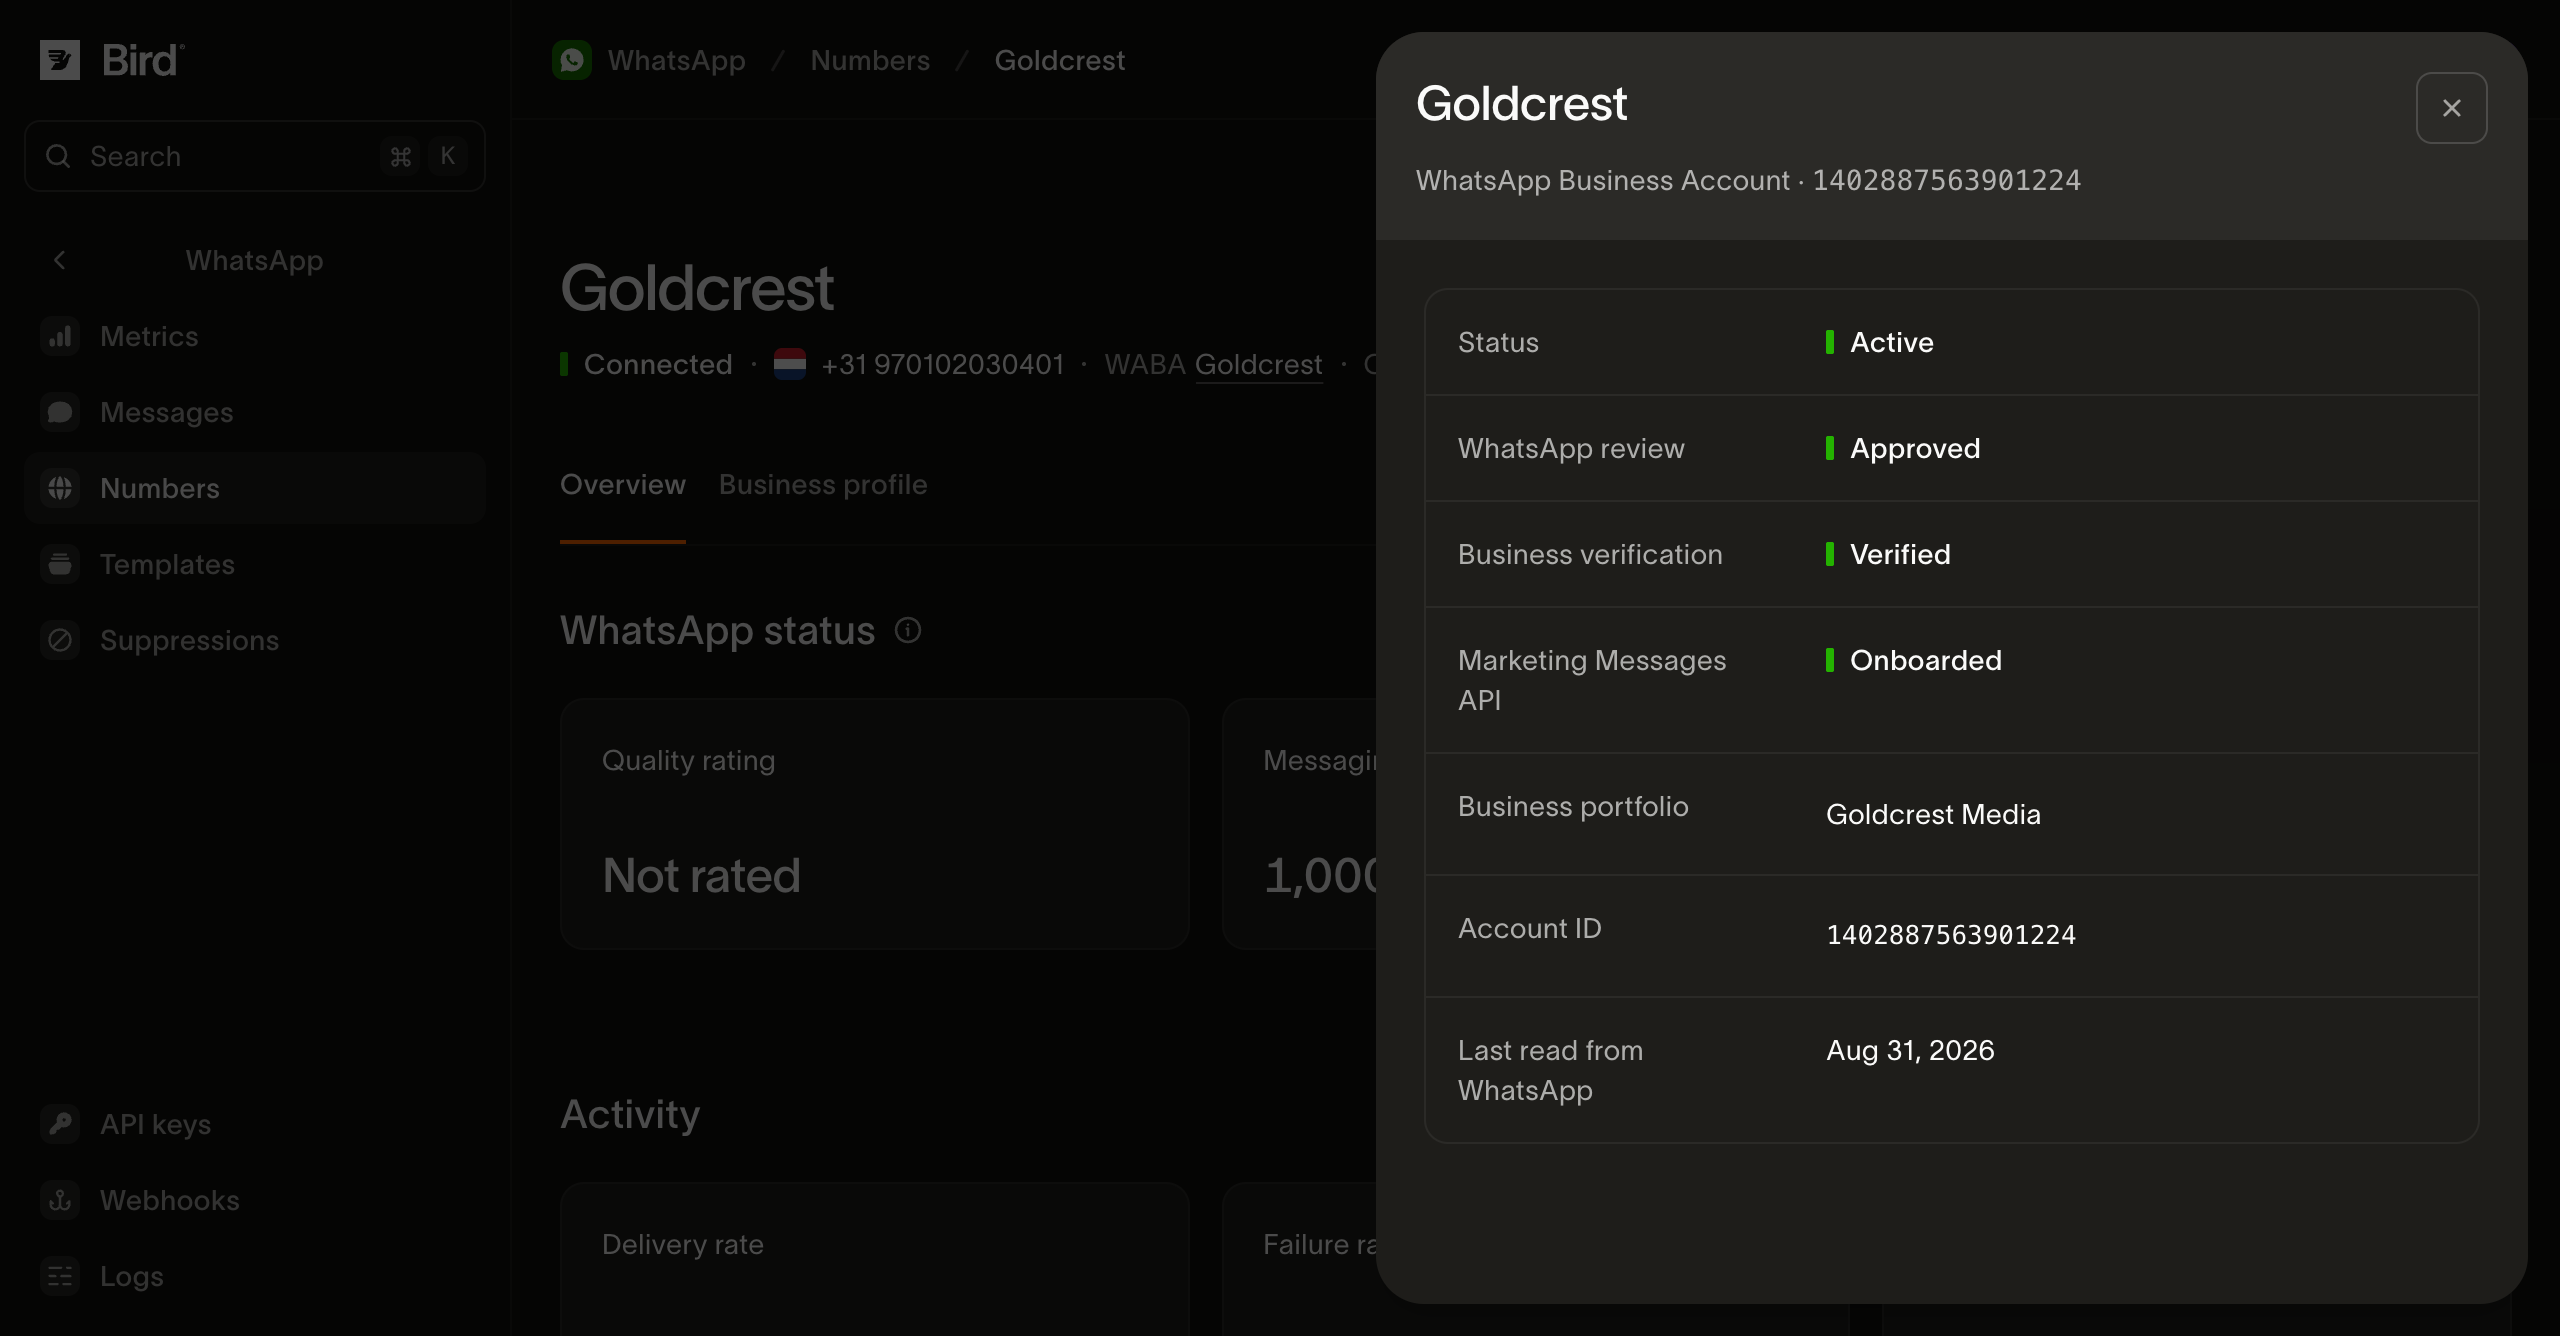Open API keys in the sidebar
This screenshot has width=2560, height=1336.
255,1124
